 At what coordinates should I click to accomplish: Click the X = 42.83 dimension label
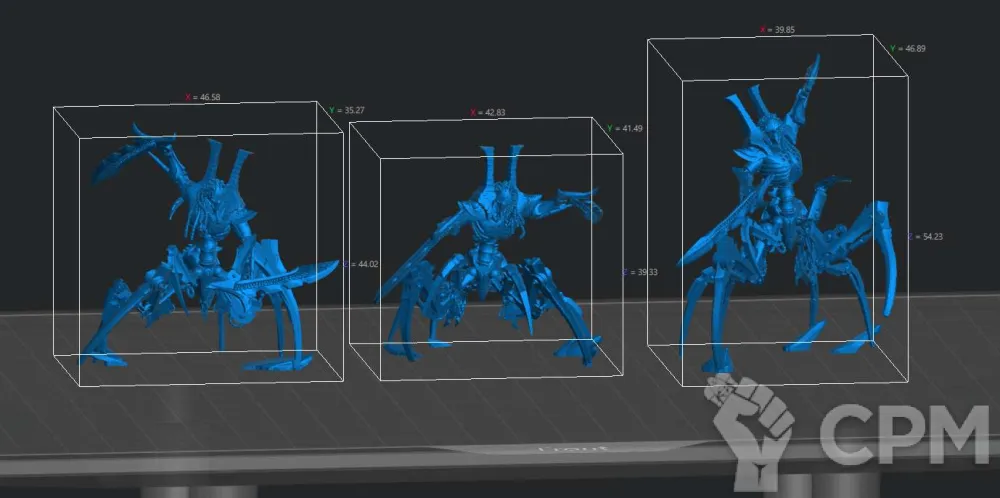click(488, 113)
